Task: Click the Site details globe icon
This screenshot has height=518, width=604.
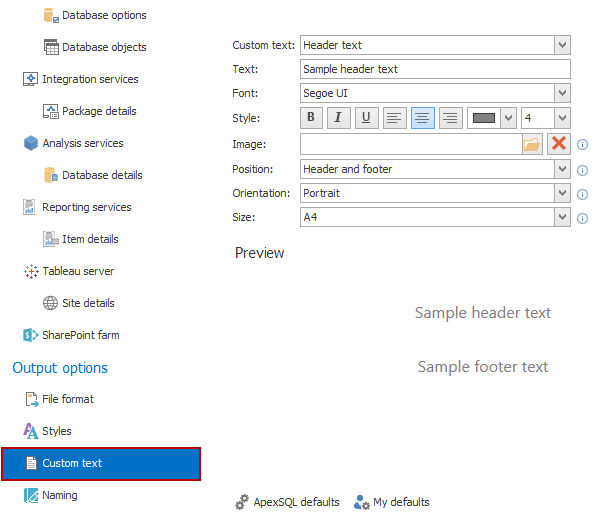Action: click(50, 303)
